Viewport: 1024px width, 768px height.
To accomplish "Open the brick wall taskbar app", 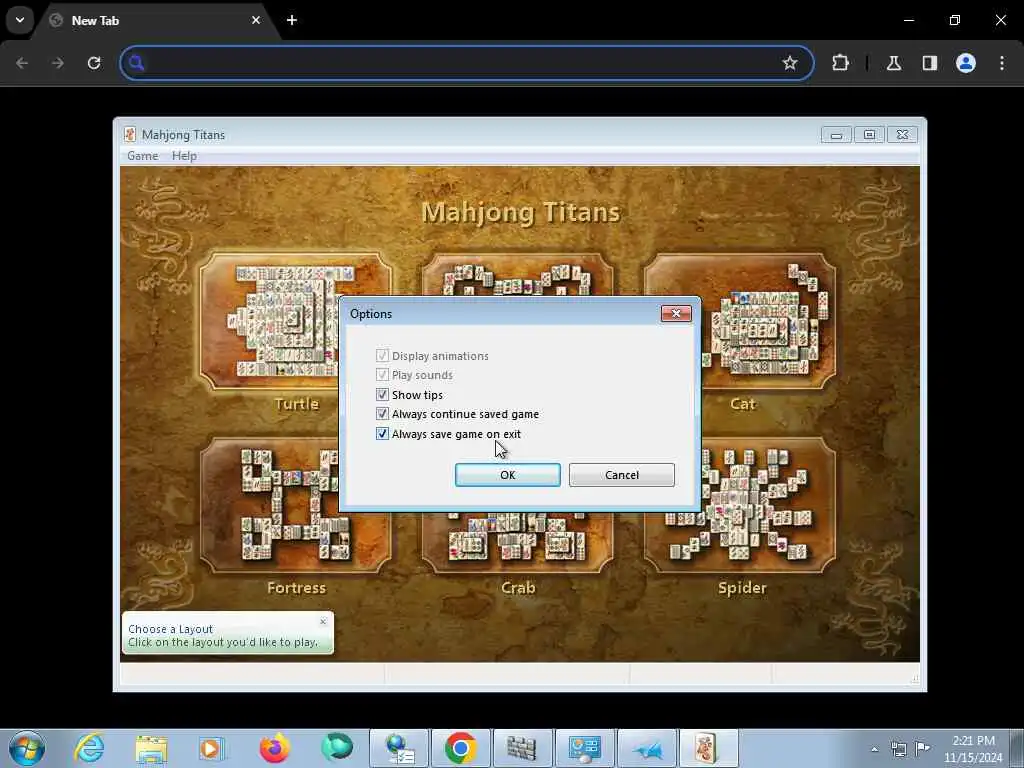I will [x=522, y=748].
